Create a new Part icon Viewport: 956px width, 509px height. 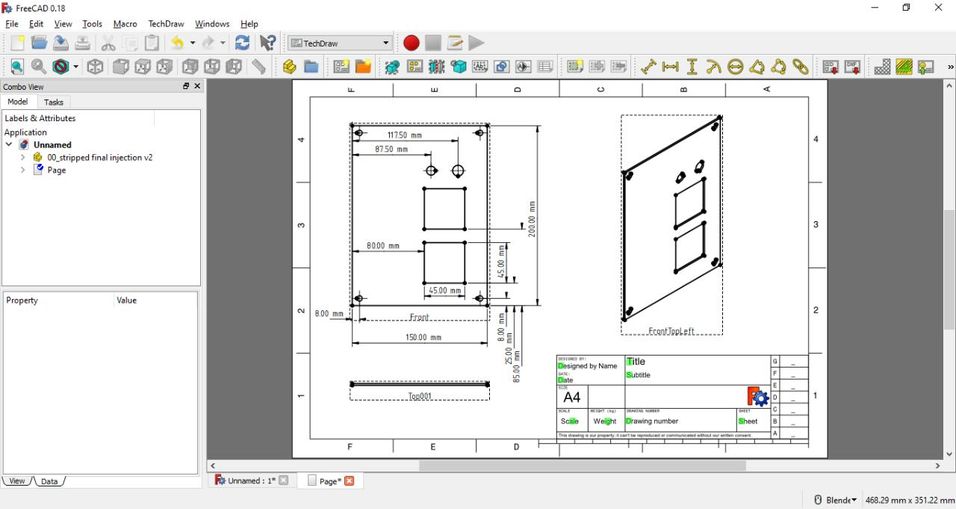pyautogui.click(x=290, y=66)
